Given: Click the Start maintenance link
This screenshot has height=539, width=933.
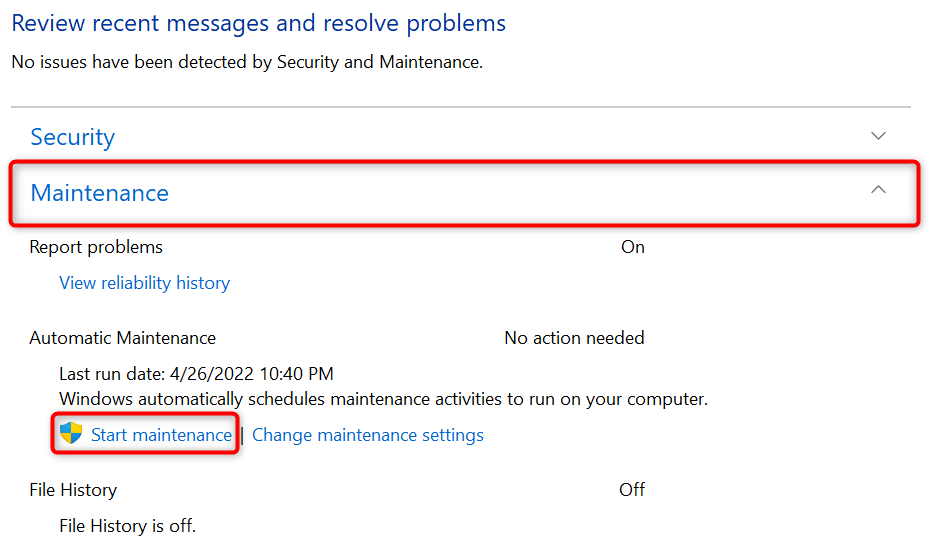Looking at the screenshot, I should (x=161, y=435).
